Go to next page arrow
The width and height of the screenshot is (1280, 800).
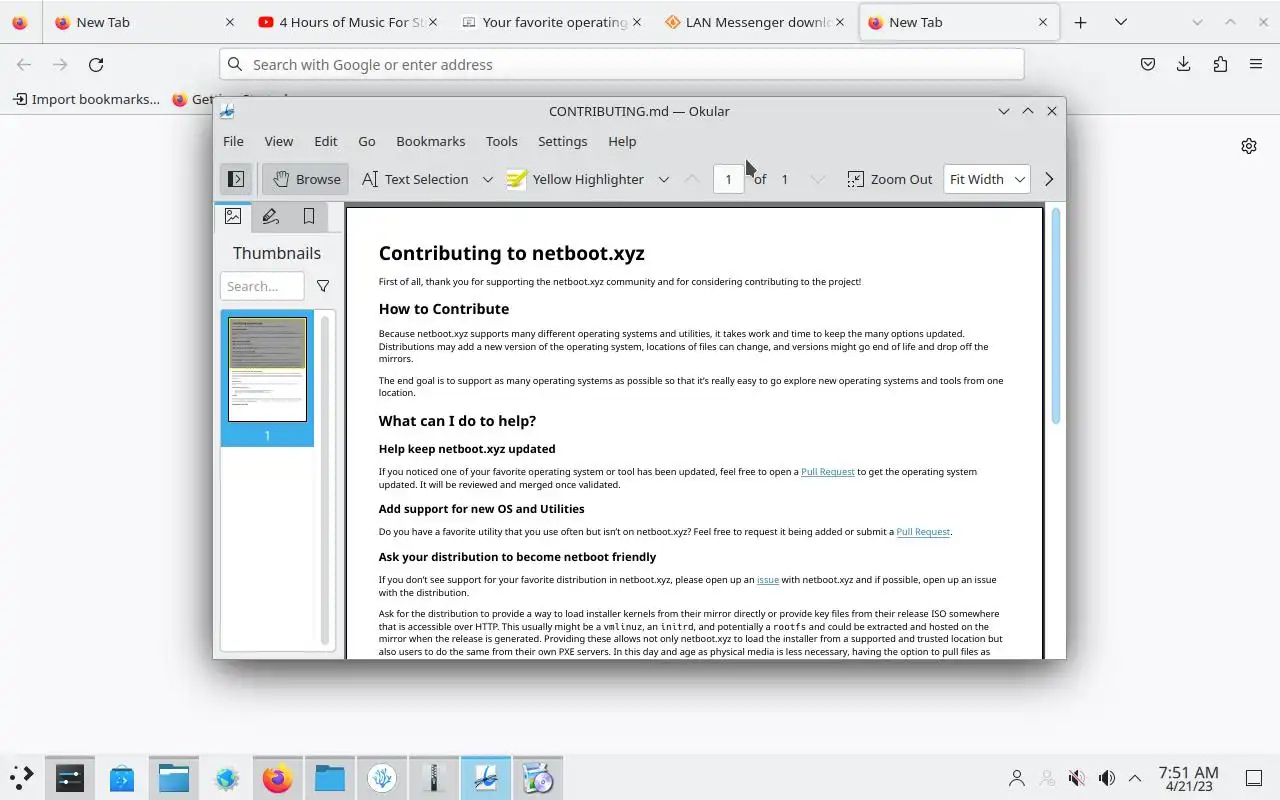coord(818,179)
